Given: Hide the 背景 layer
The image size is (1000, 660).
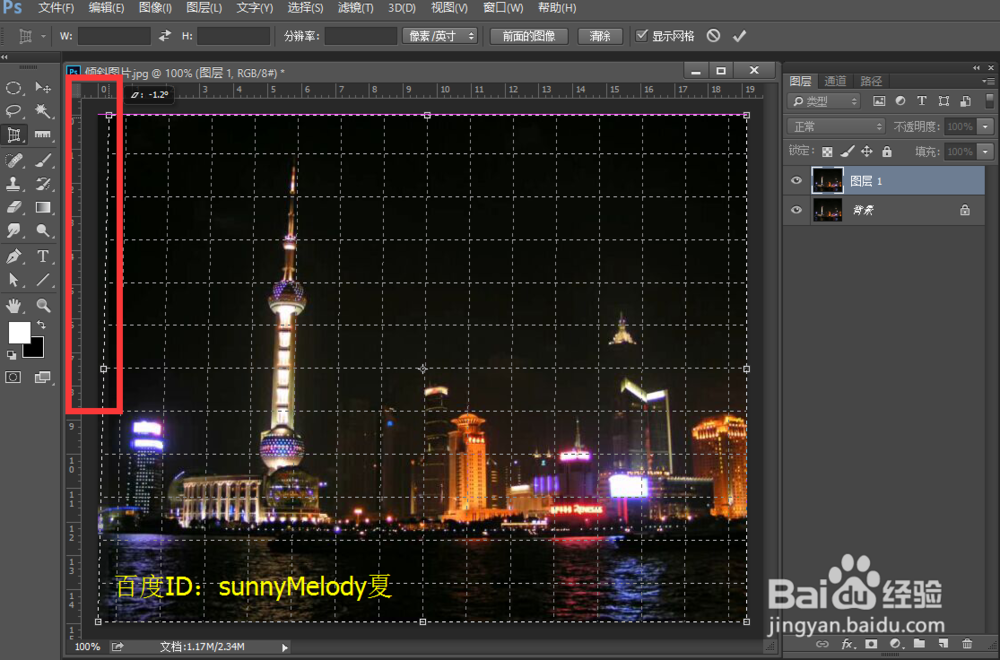Looking at the screenshot, I should click(x=796, y=210).
